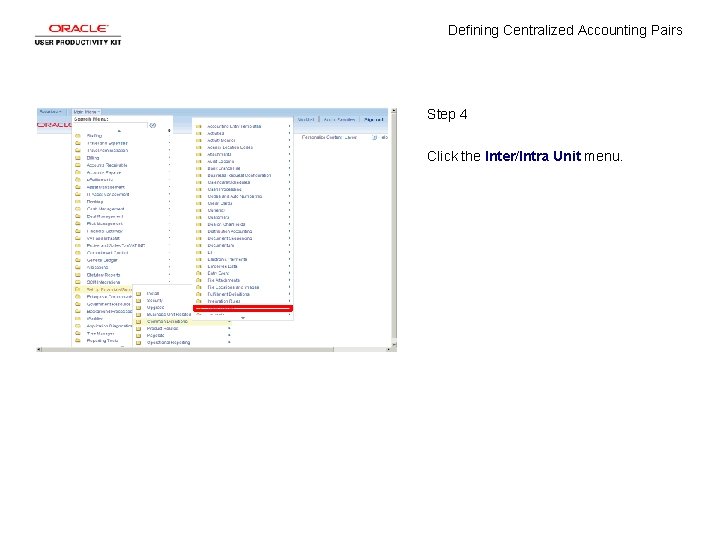
Task: Open the Asset Management menu item
Action: pos(106,187)
